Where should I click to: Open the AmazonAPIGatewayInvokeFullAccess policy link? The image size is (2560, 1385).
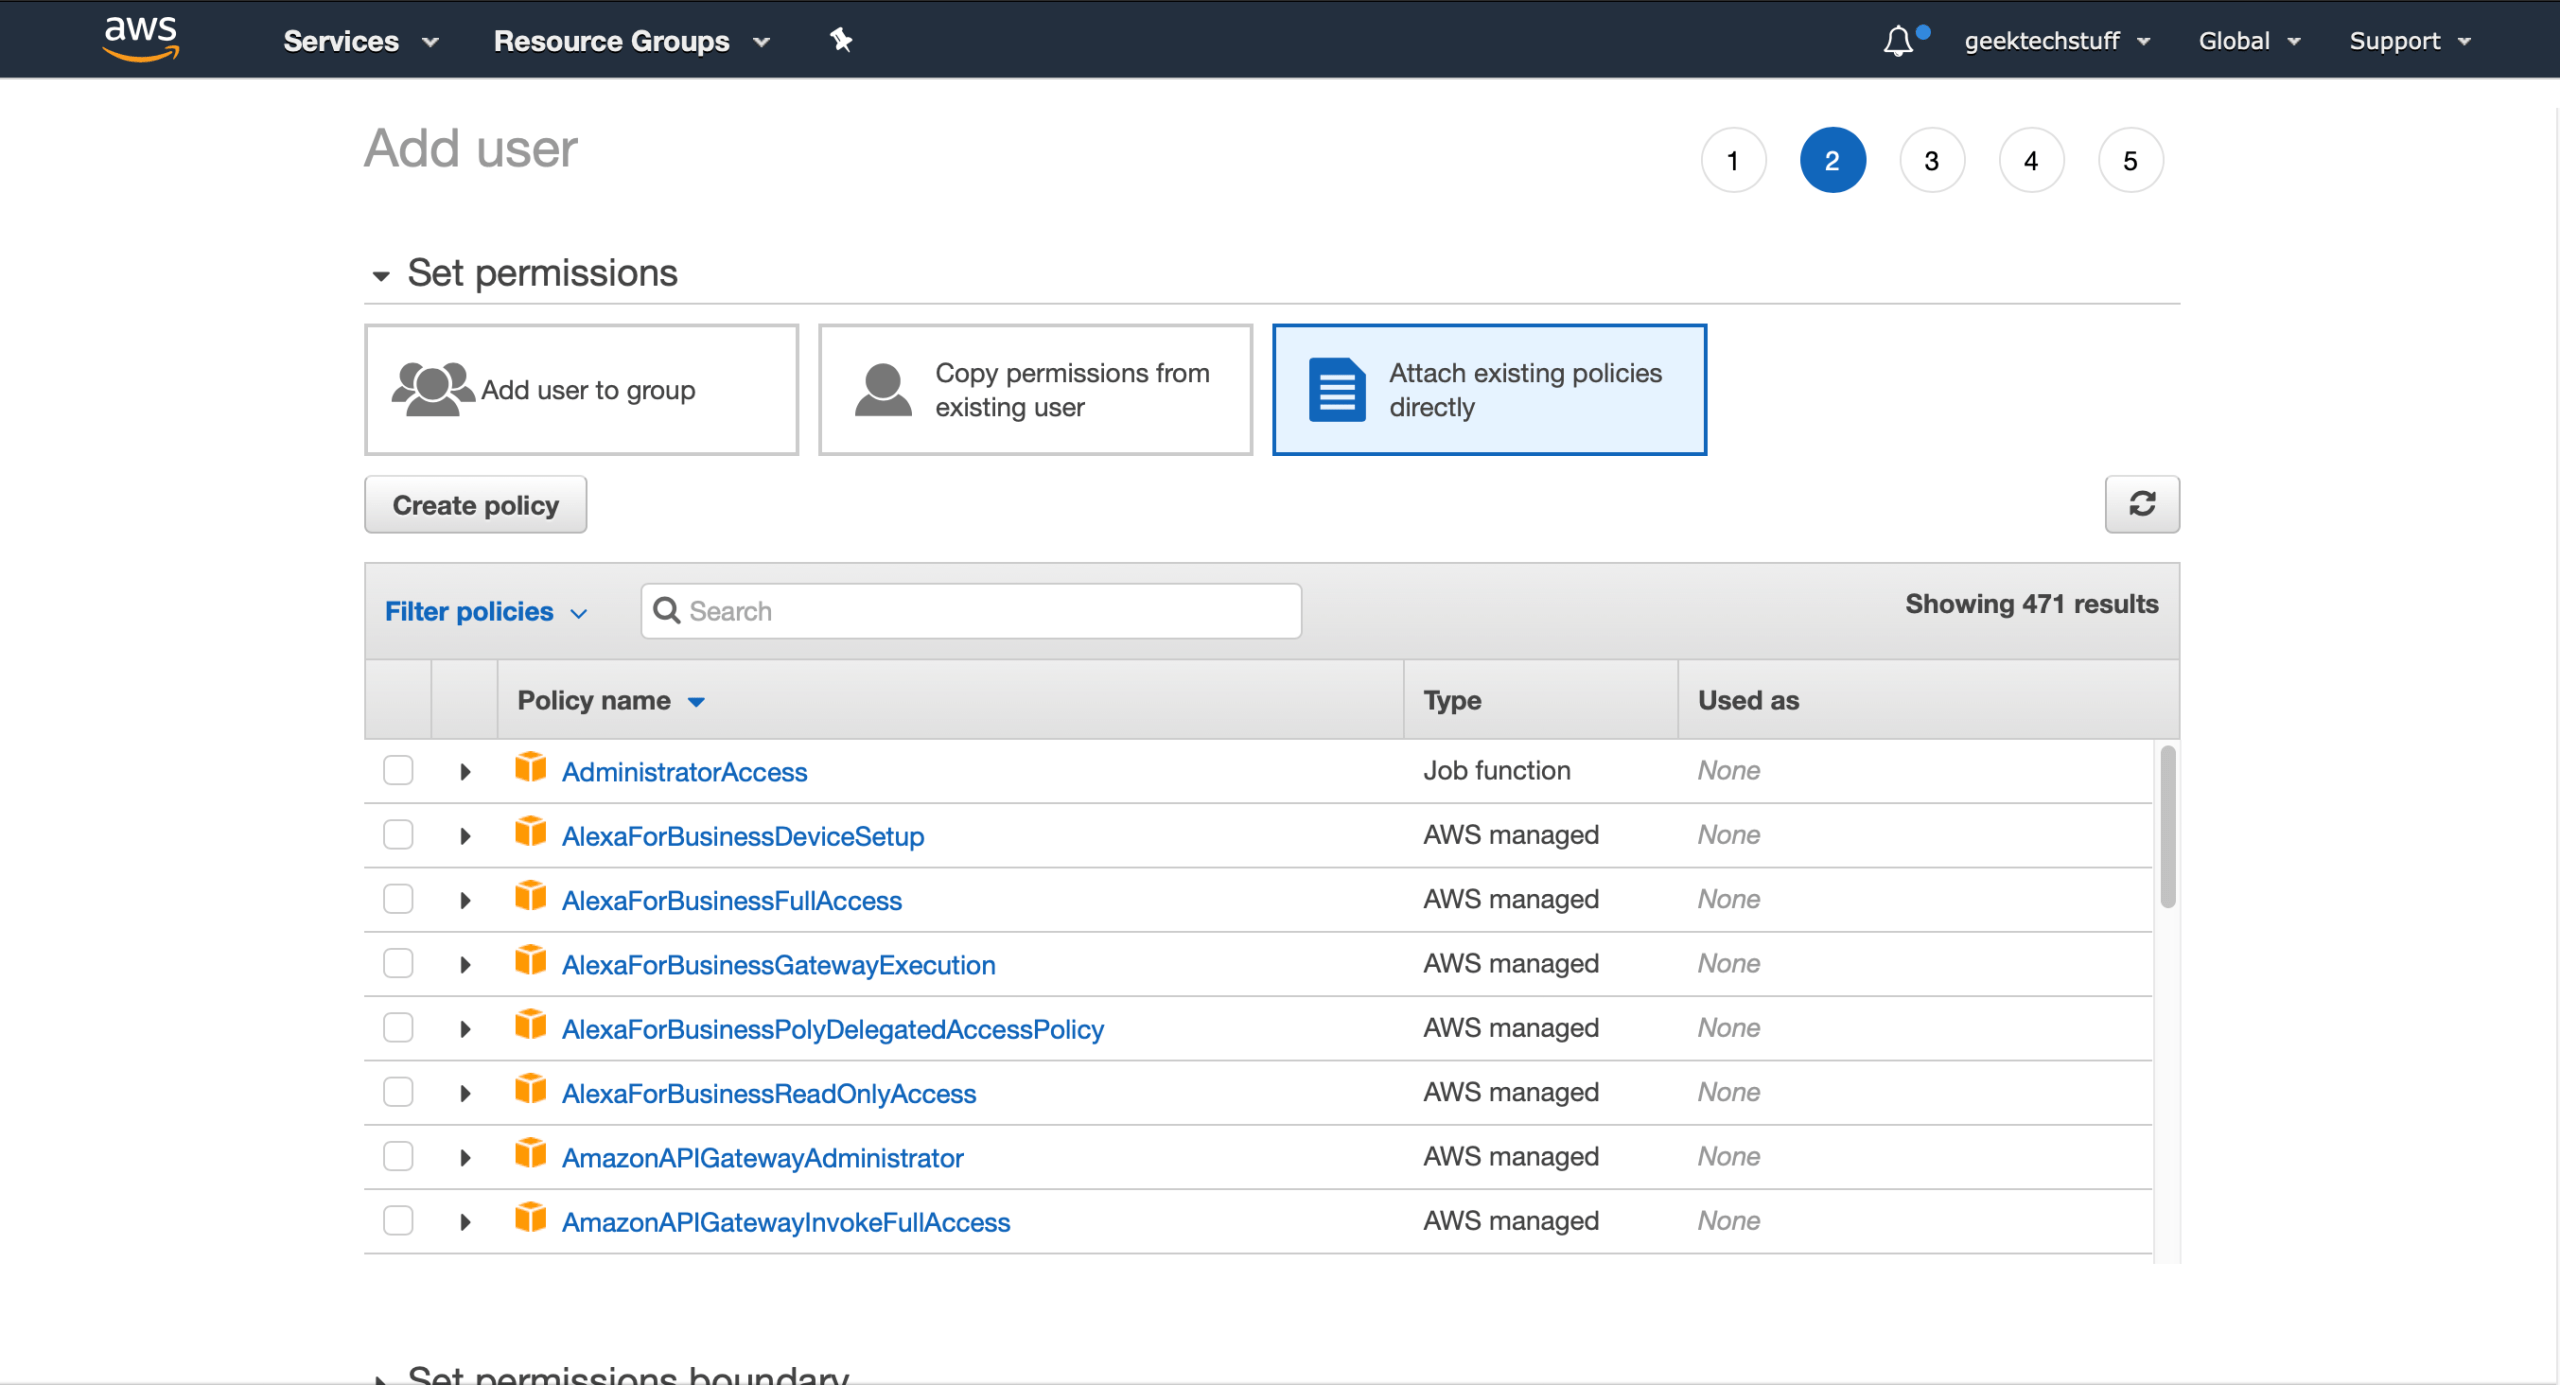coord(786,1221)
